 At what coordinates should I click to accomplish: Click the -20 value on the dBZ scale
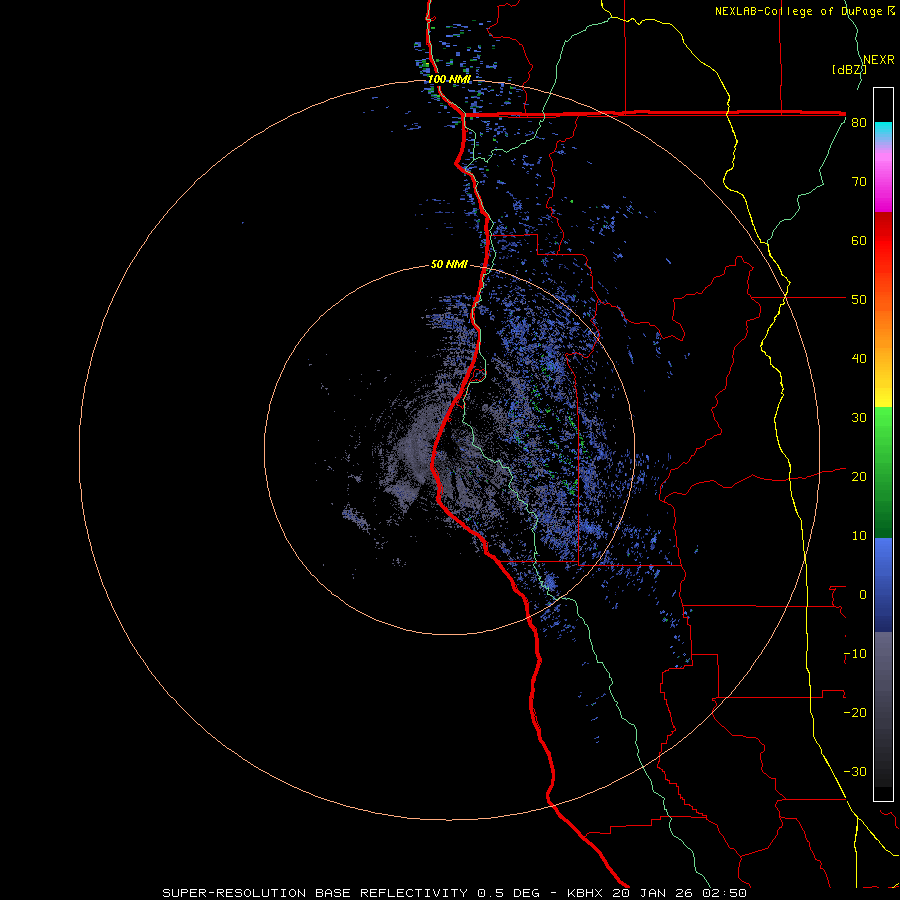point(855,713)
